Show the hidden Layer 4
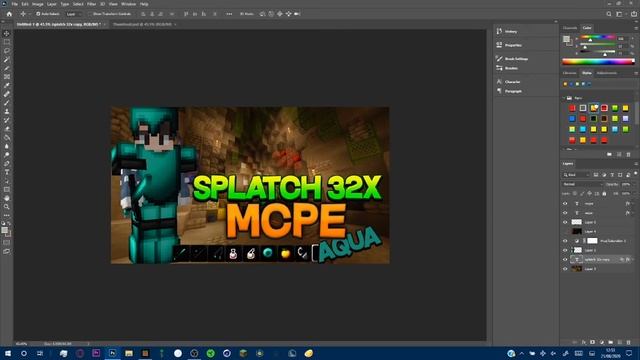The height and width of the screenshot is (360, 640). (565, 231)
